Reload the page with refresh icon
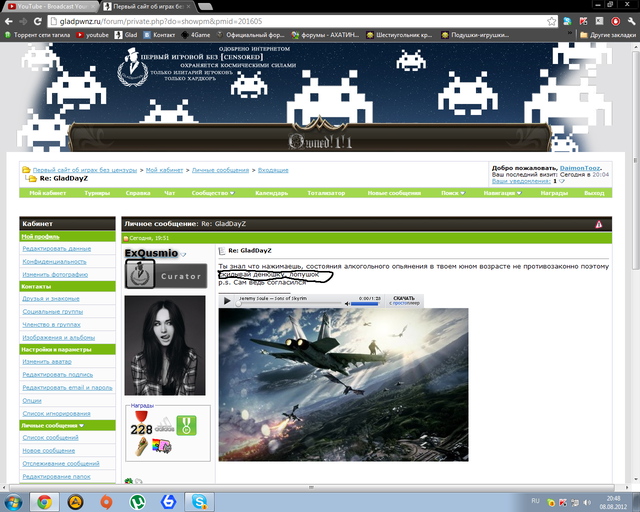 [38, 21]
